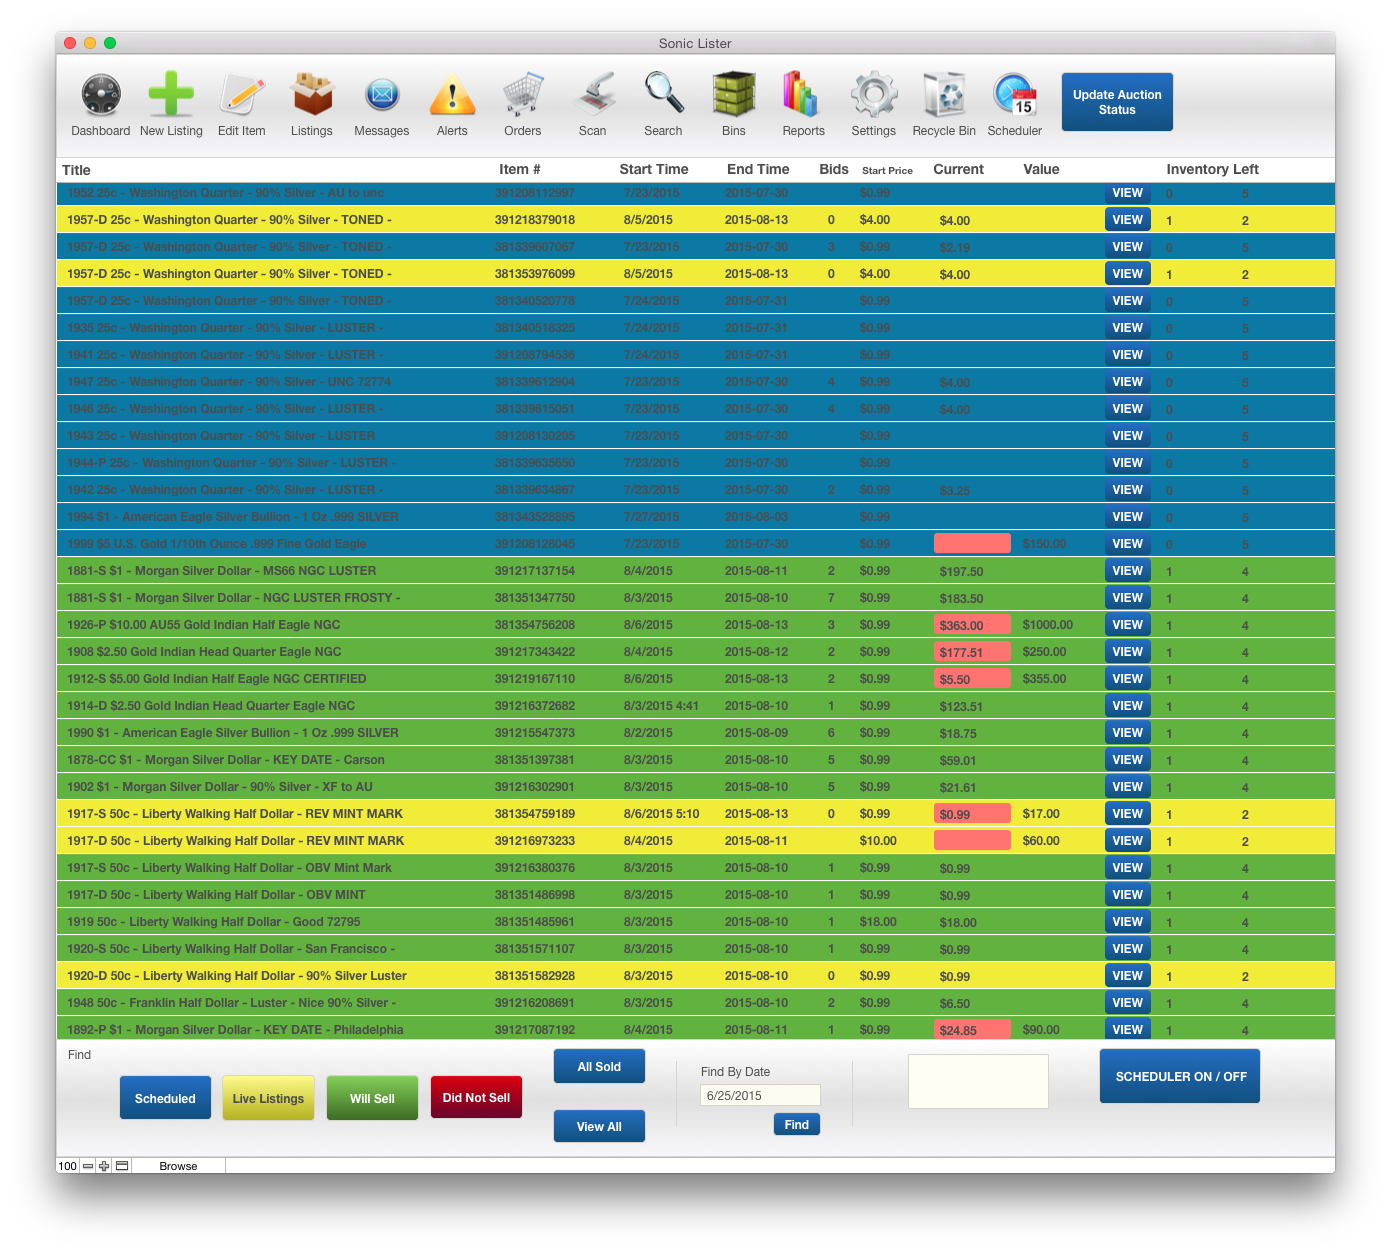Open the Browse mode popup menu
The height and width of the screenshot is (1253, 1391).
click(178, 1166)
